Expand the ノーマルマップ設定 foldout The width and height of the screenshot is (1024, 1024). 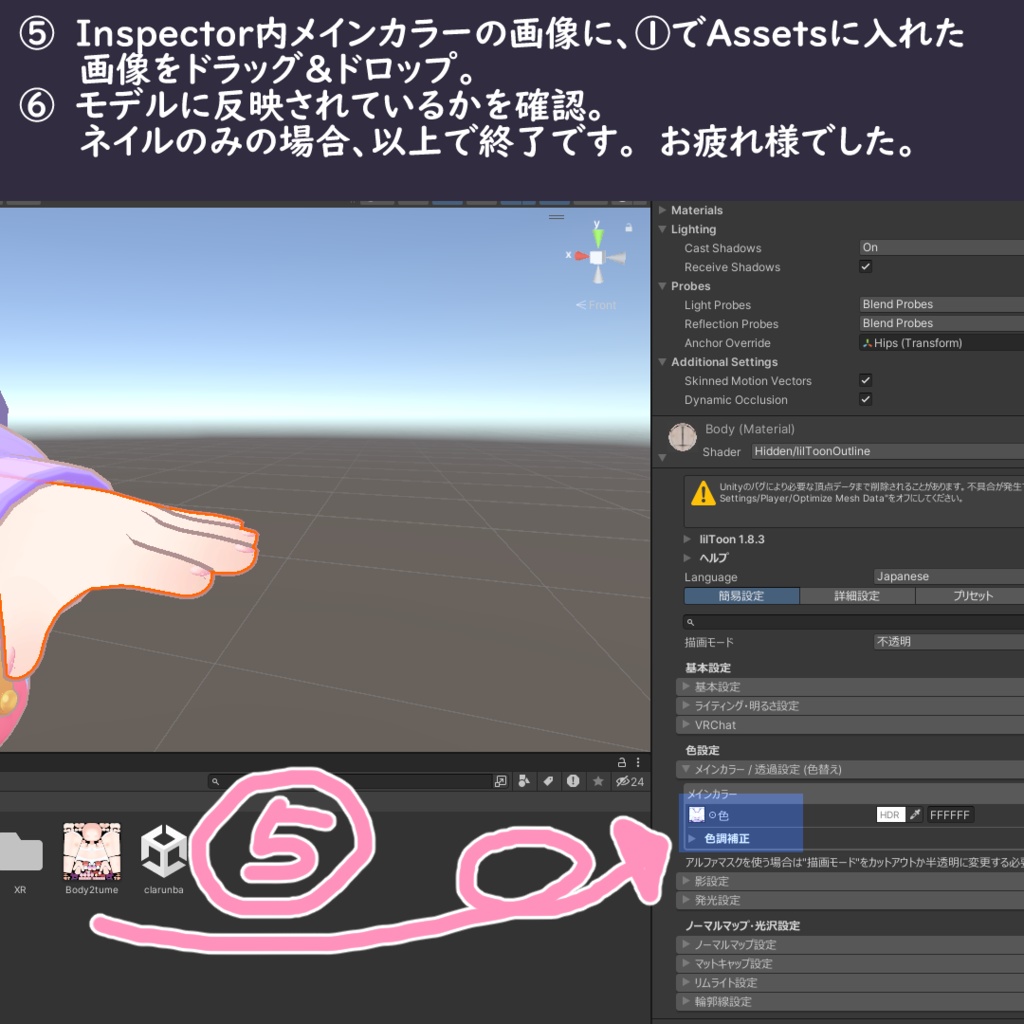[x=850, y=944]
